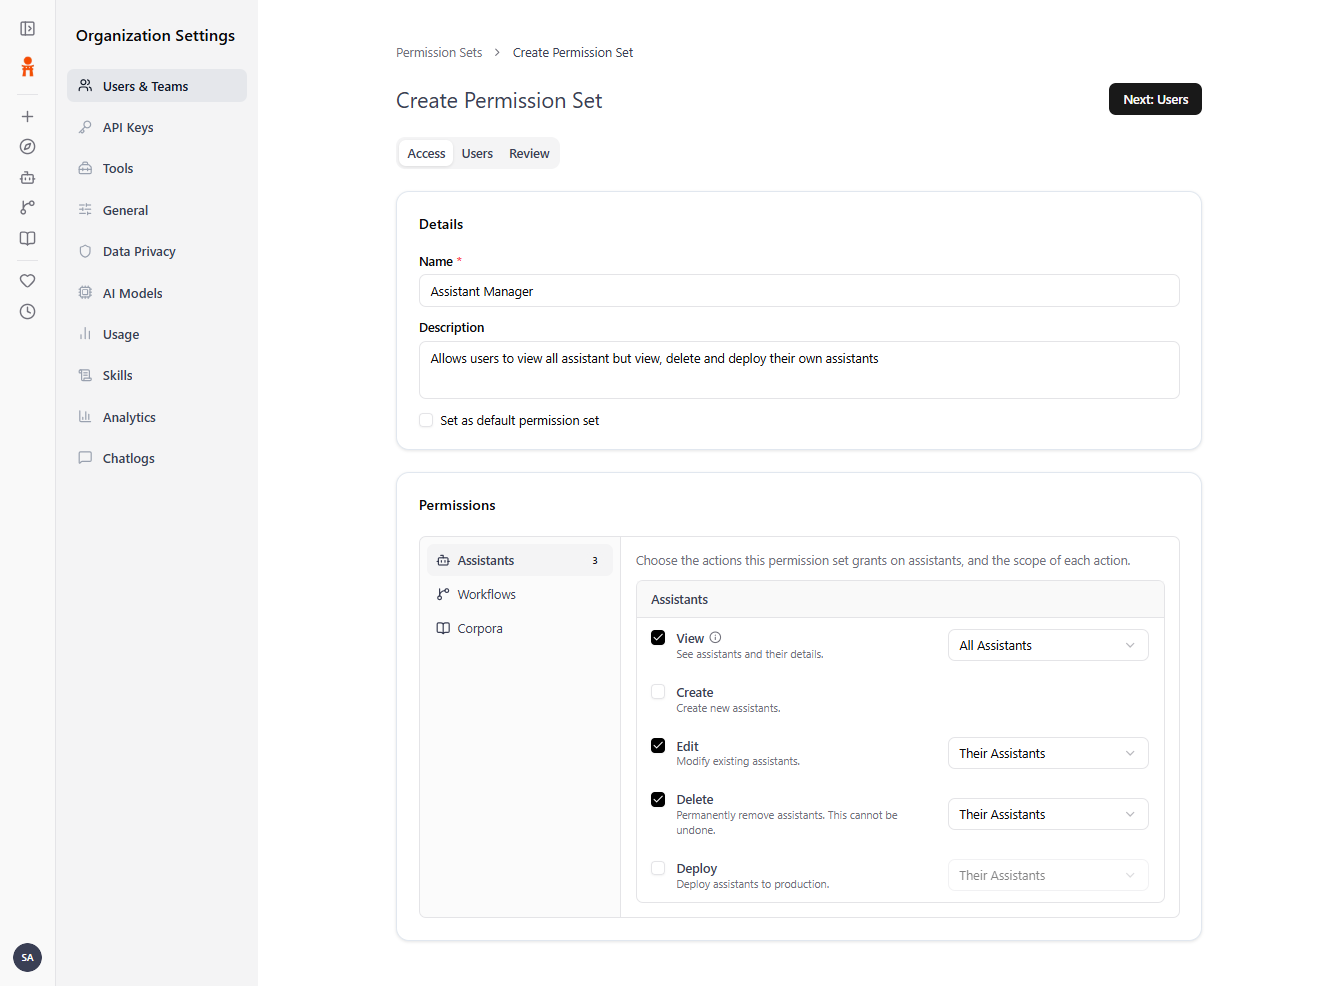
Task: Open the Delete scope dropdown
Action: pyautogui.click(x=1048, y=814)
